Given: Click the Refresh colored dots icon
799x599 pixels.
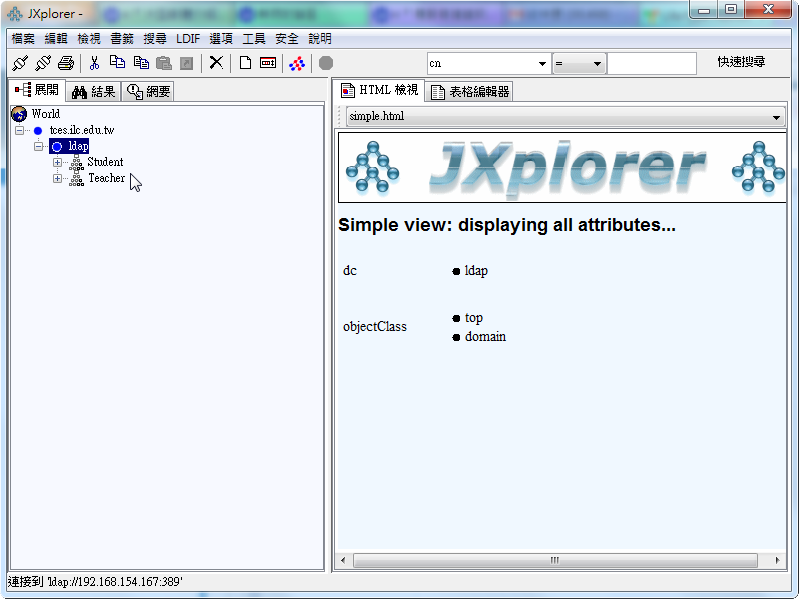Looking at the screenshot, I should tap(297, 63).
